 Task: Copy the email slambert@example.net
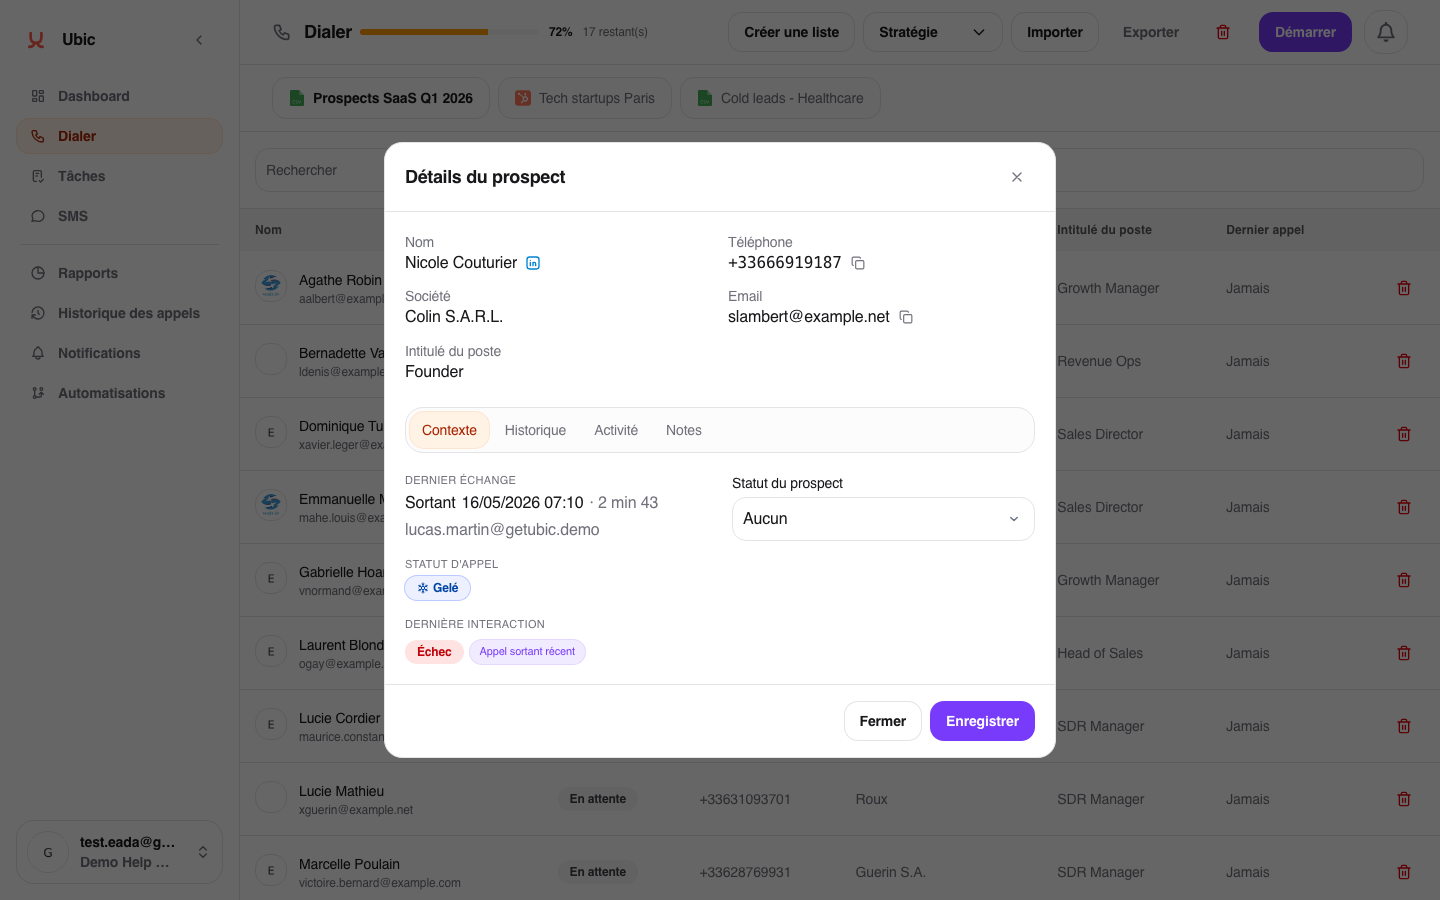[x=906, y=317]
